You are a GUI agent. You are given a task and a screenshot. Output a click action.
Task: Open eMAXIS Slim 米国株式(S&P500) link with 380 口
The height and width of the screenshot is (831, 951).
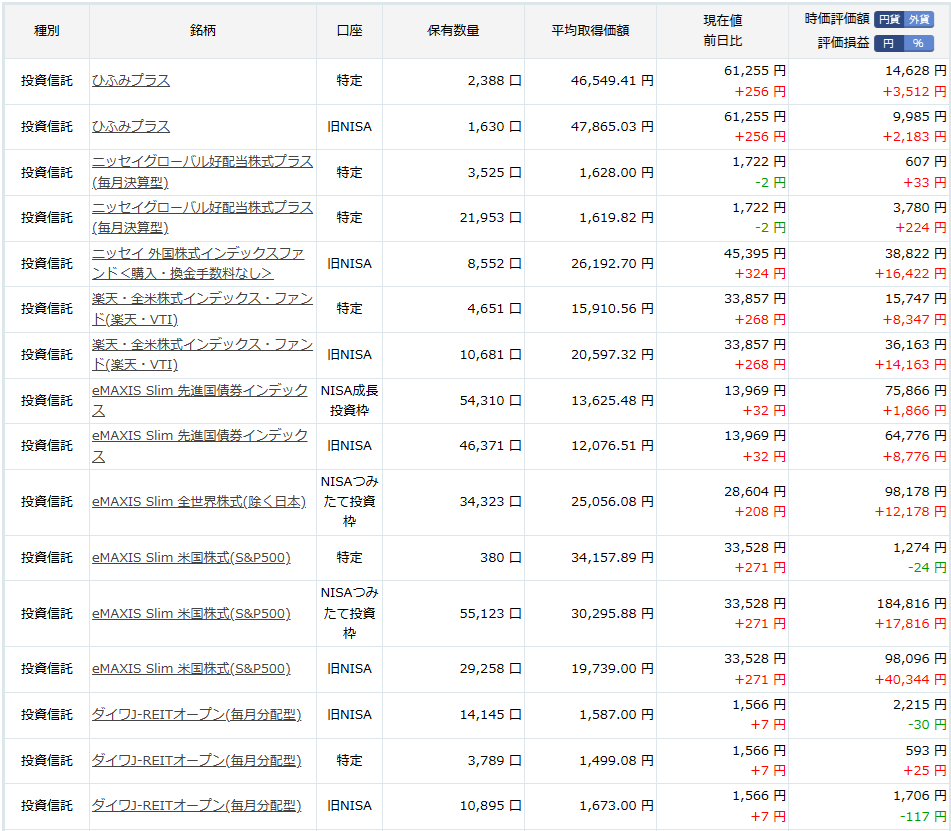pyautogui.click(x=191, y=558)
